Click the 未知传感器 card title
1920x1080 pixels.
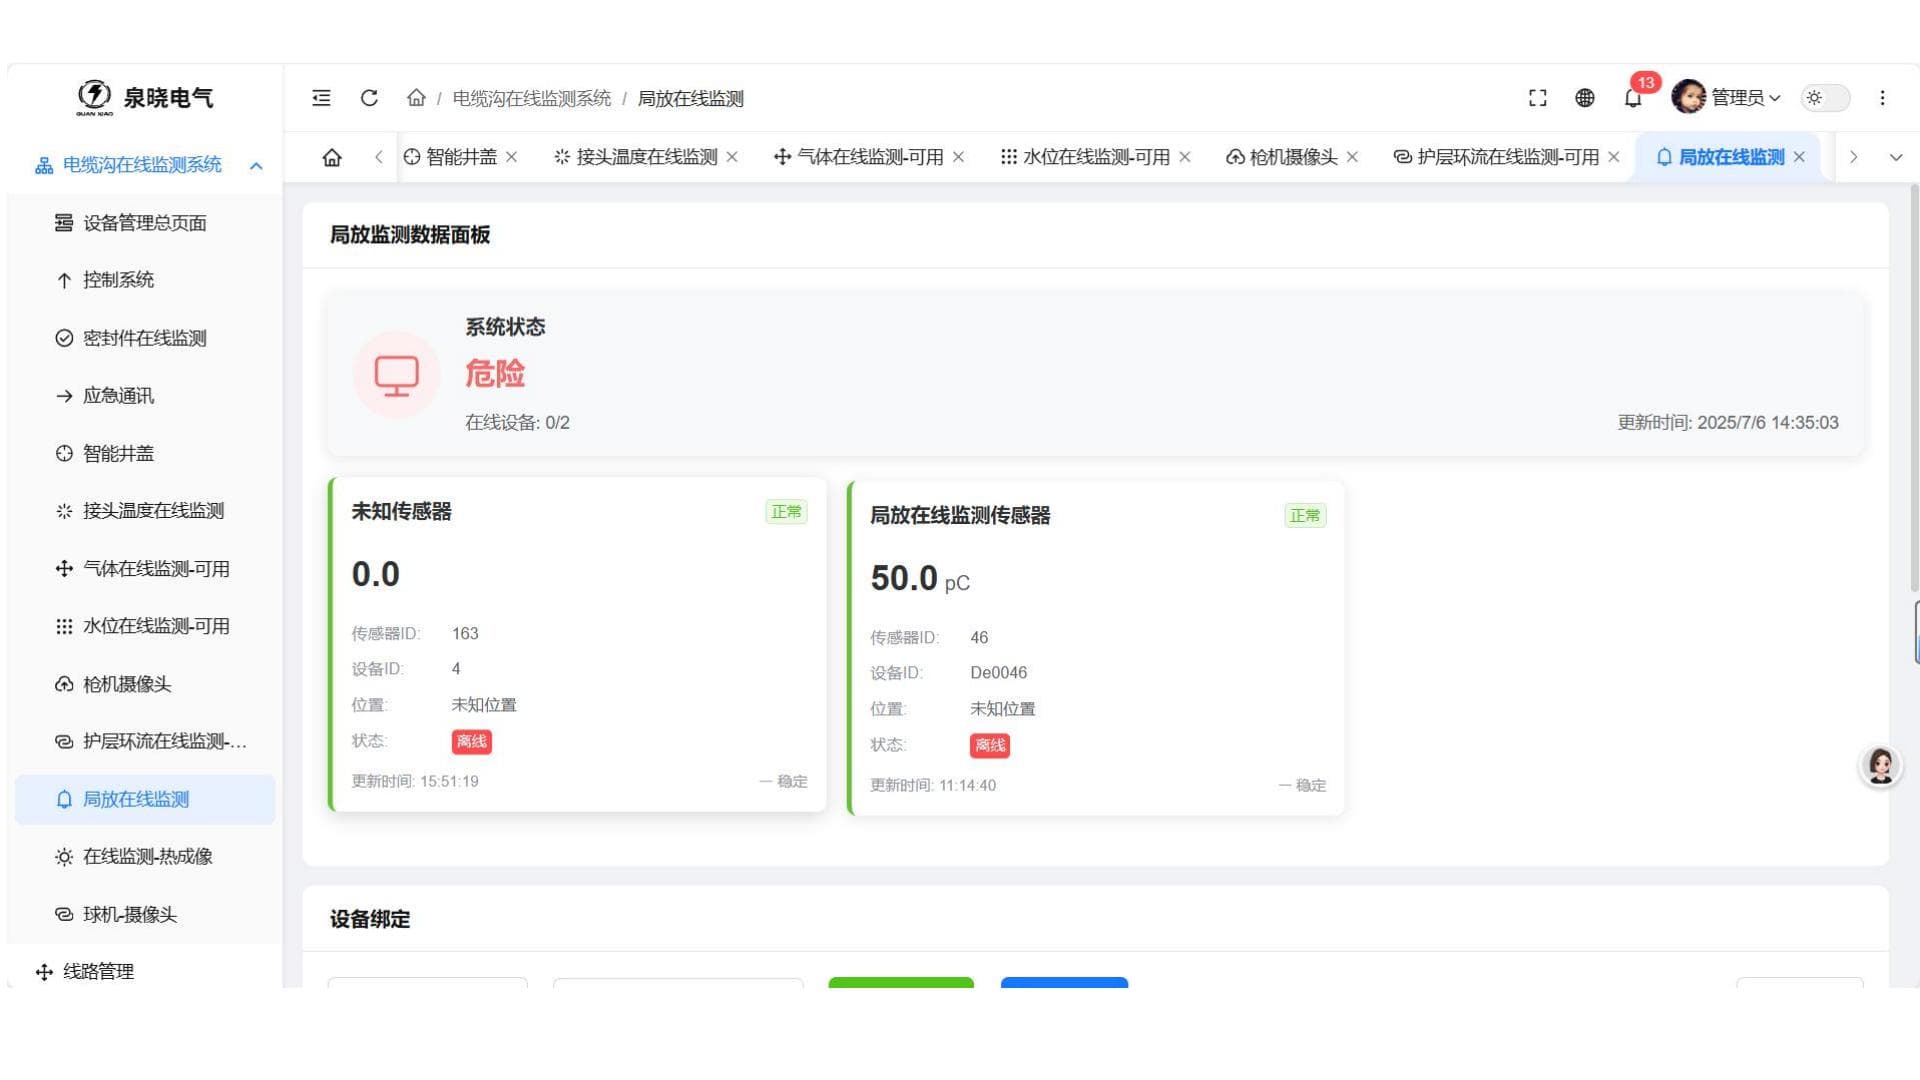click(401, 512)
